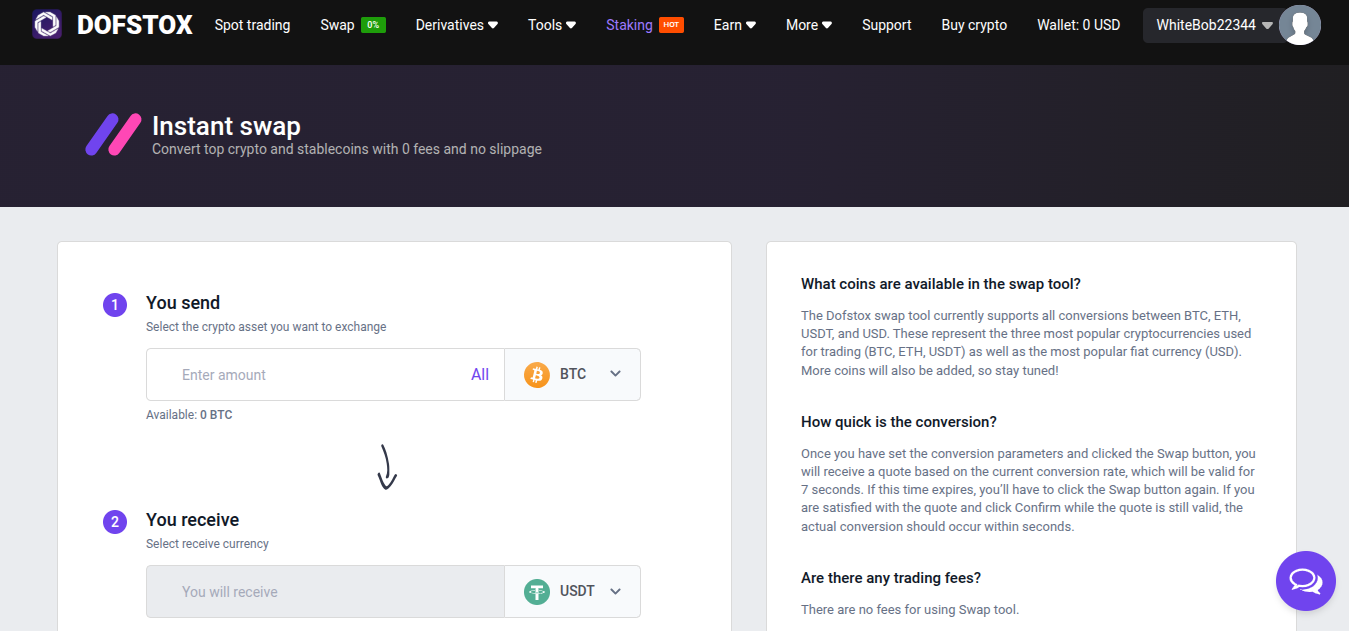Expand the WhiteBob22344 account menu
The width and height of the screenshot is (1349, 631).
tap(1214, 25)
